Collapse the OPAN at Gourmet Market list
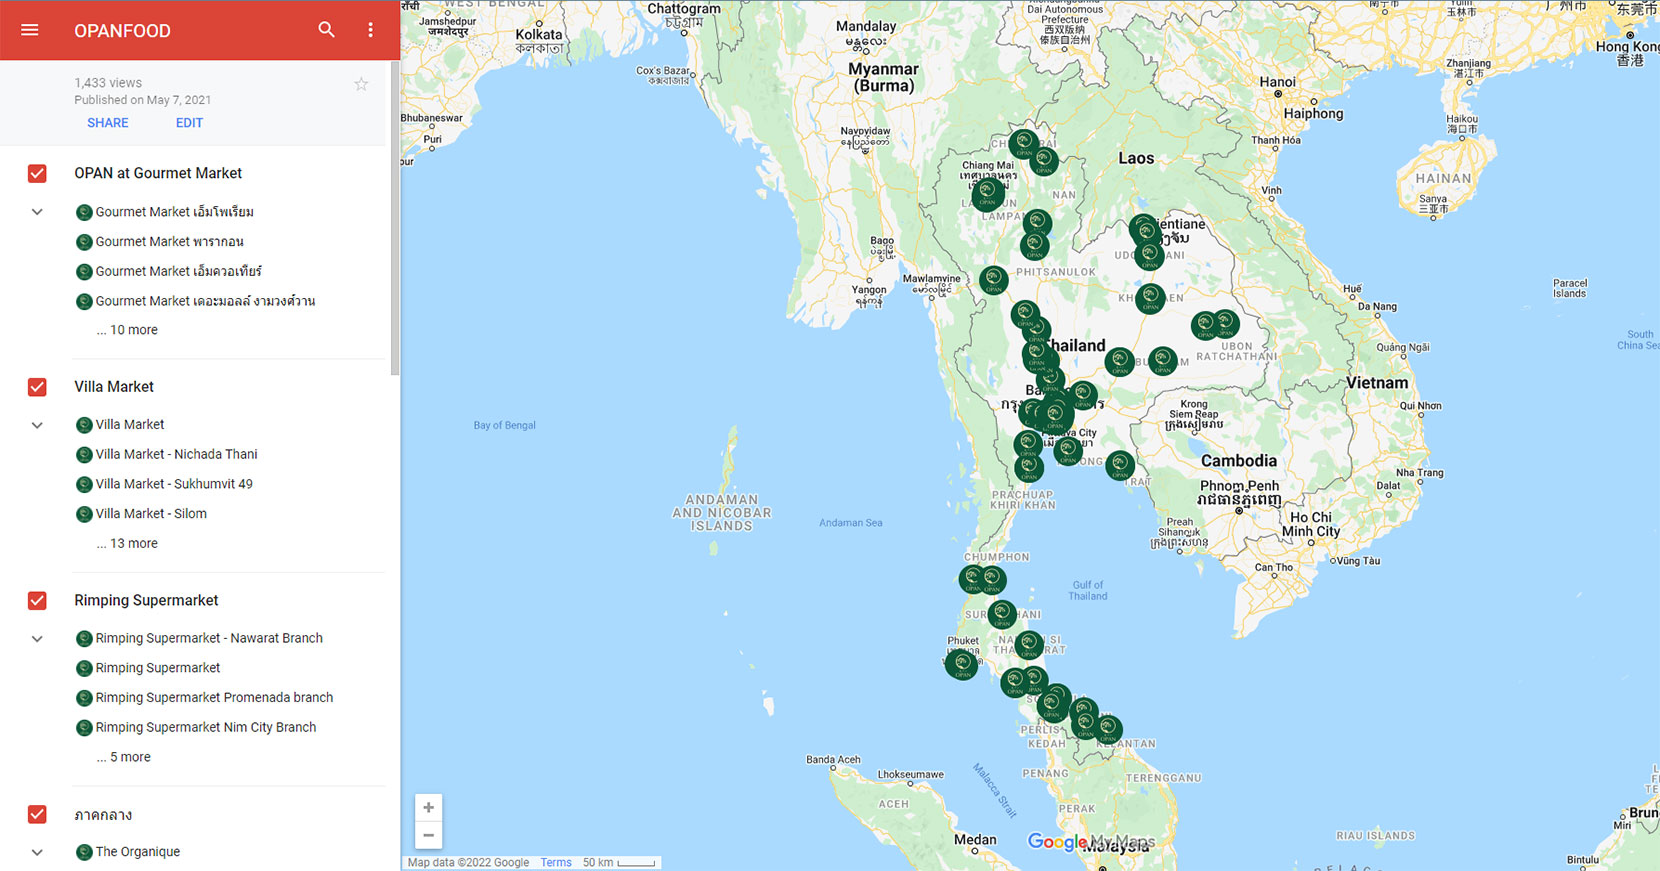Viewport: 1660px width, 871px height. click(37, 212)
